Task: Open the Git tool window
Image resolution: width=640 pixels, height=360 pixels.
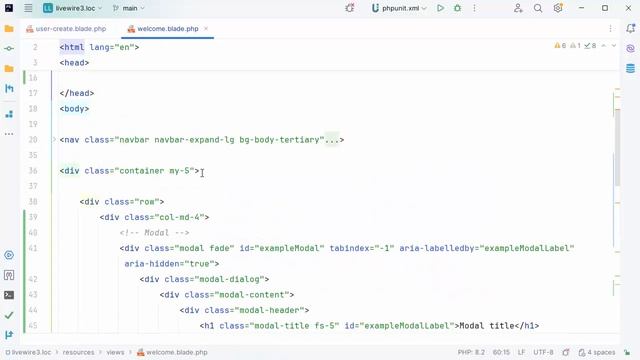Action: point(9,335)
